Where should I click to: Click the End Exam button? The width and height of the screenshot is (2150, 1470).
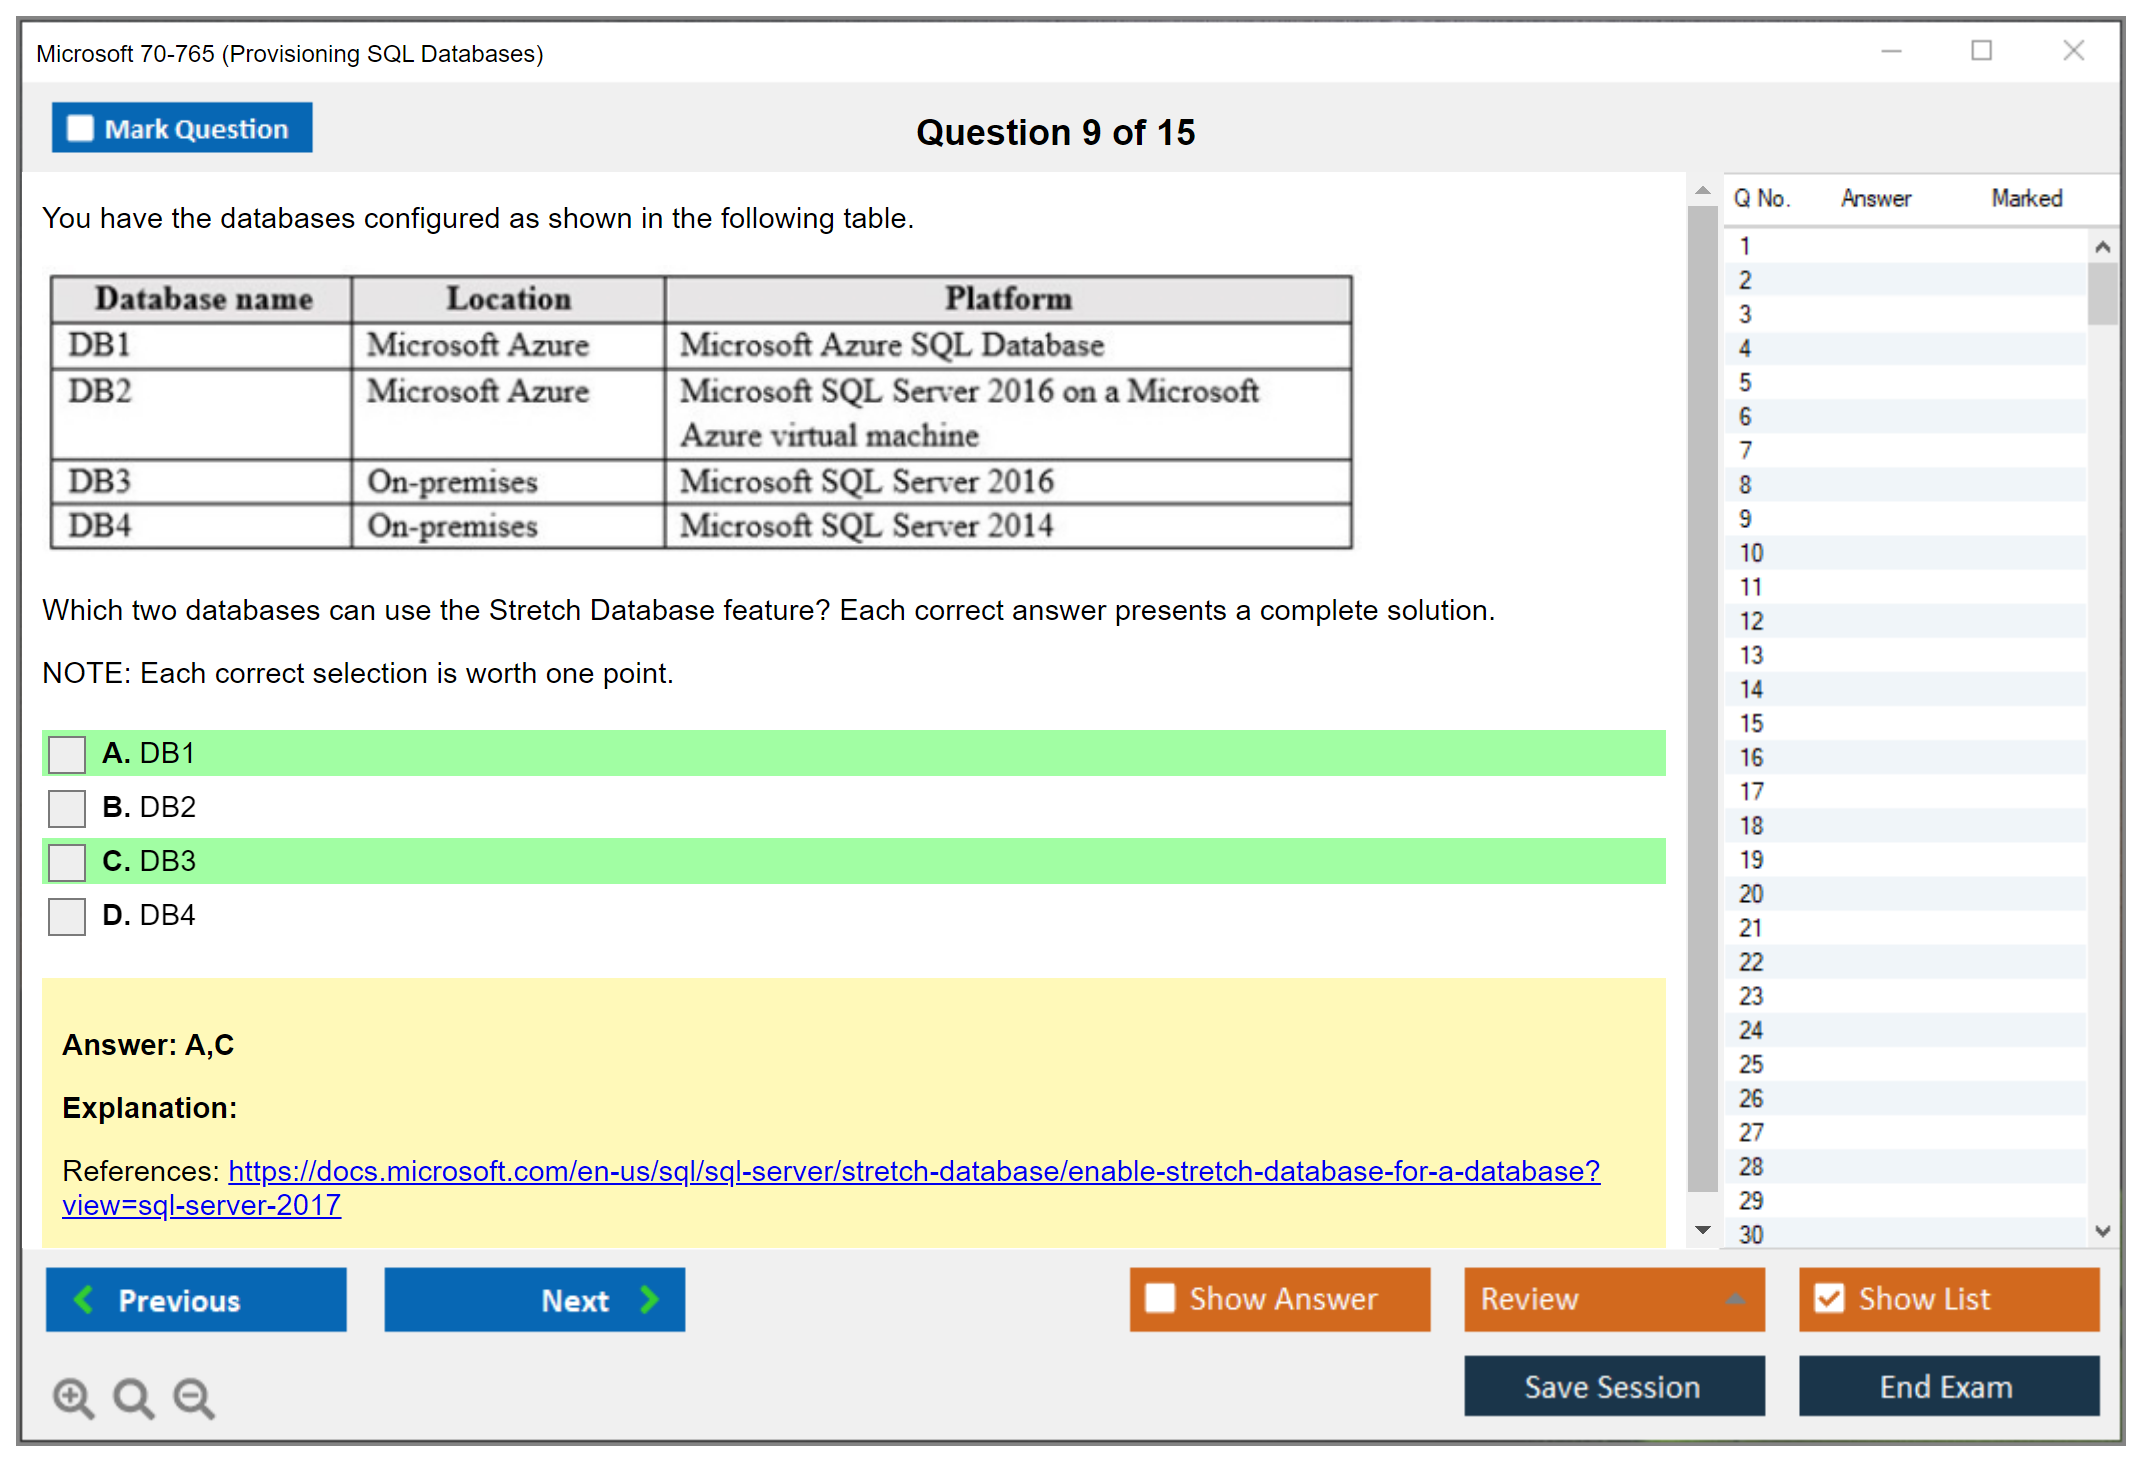point(1947,1386)
